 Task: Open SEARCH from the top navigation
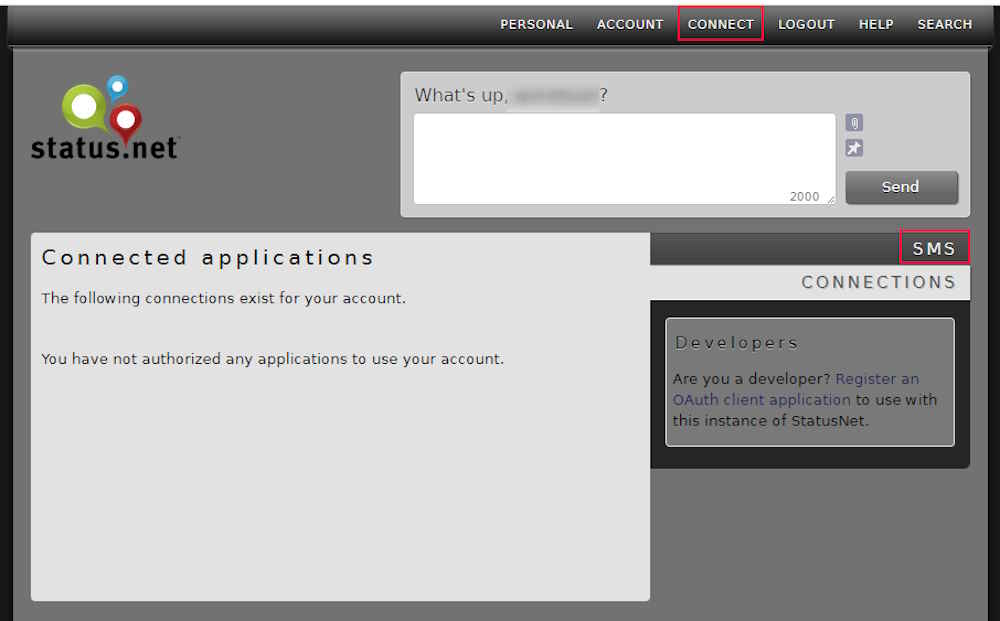pyautogui.click(x=944, y=24)
